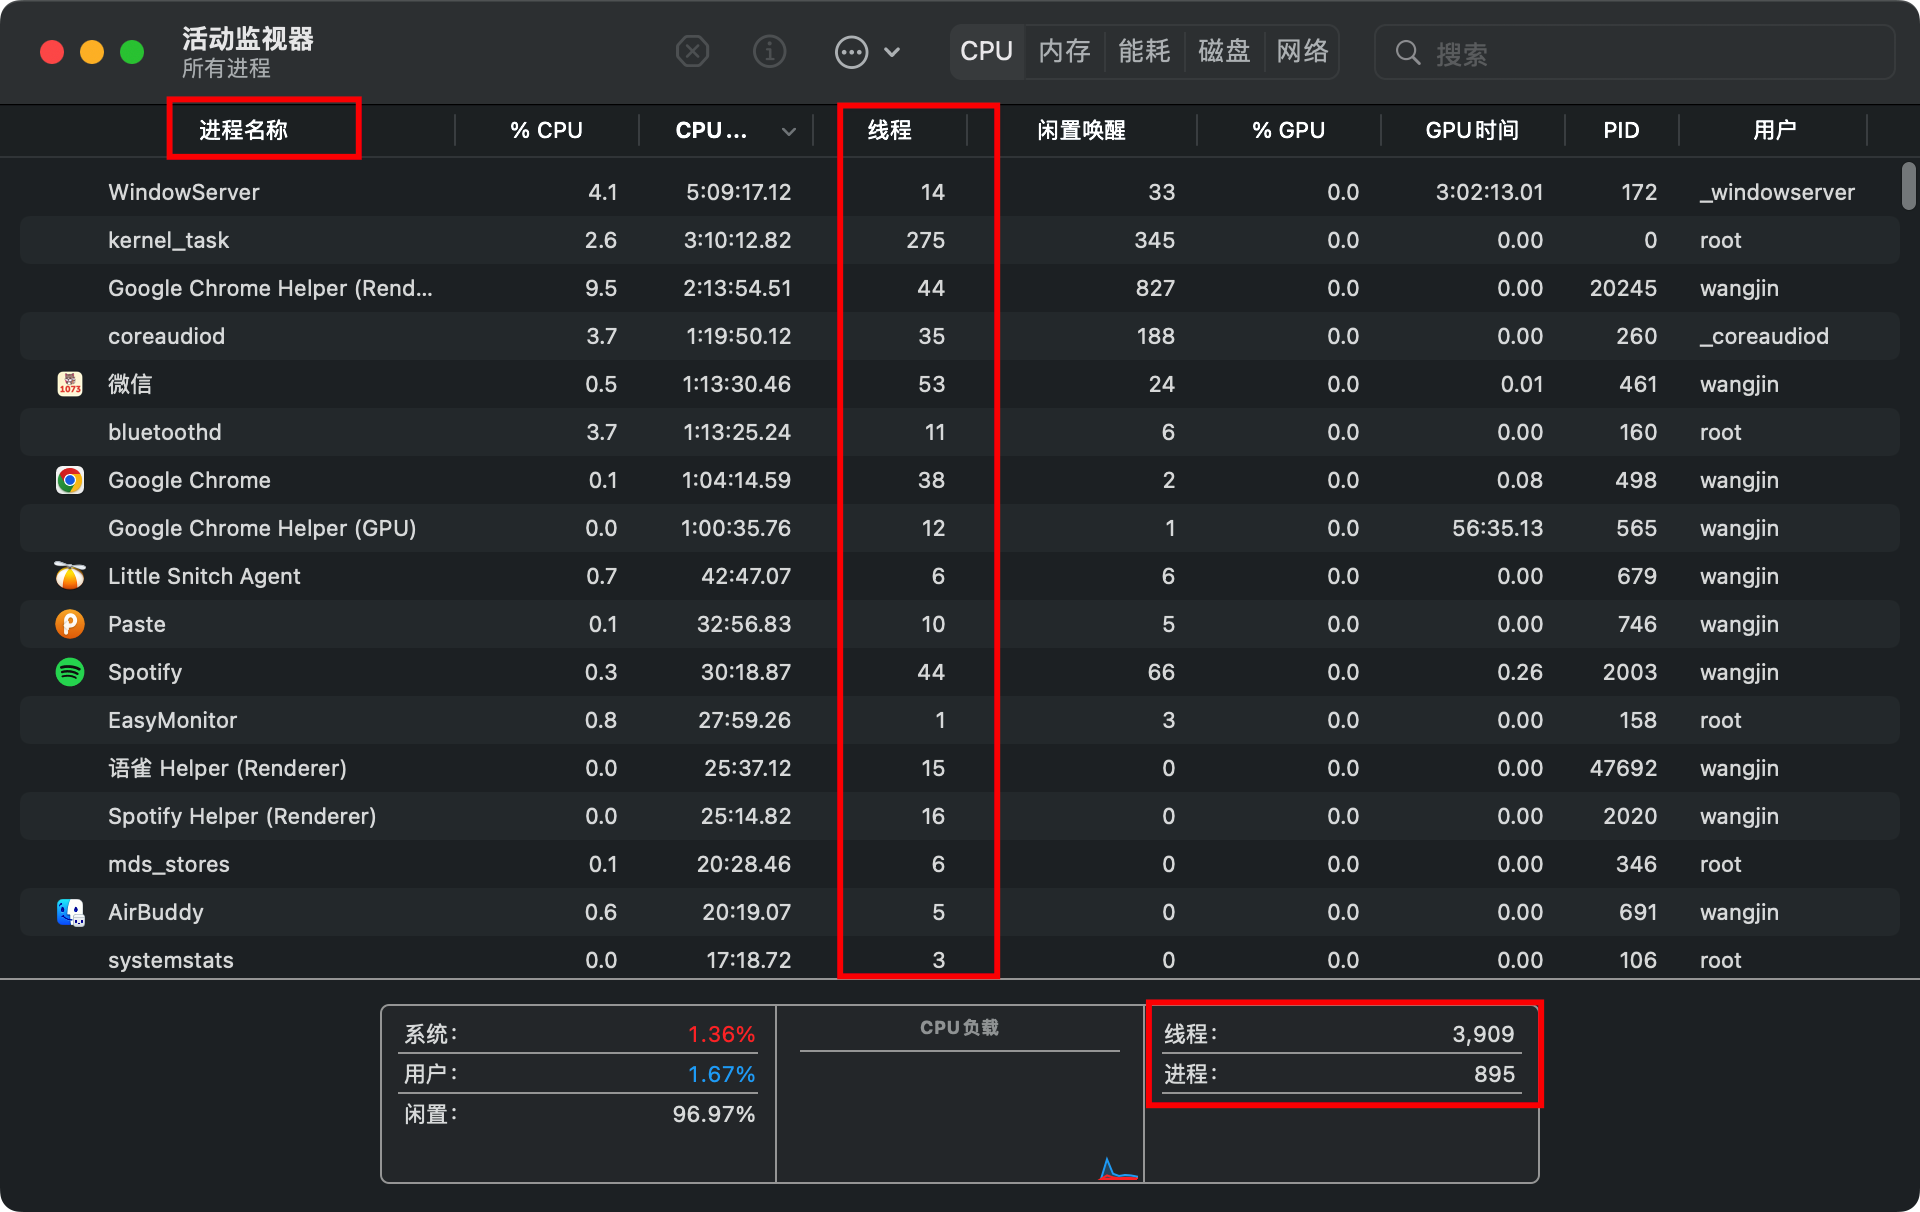Select the Google Chrome Helper (Rend... row

point(960,288)
